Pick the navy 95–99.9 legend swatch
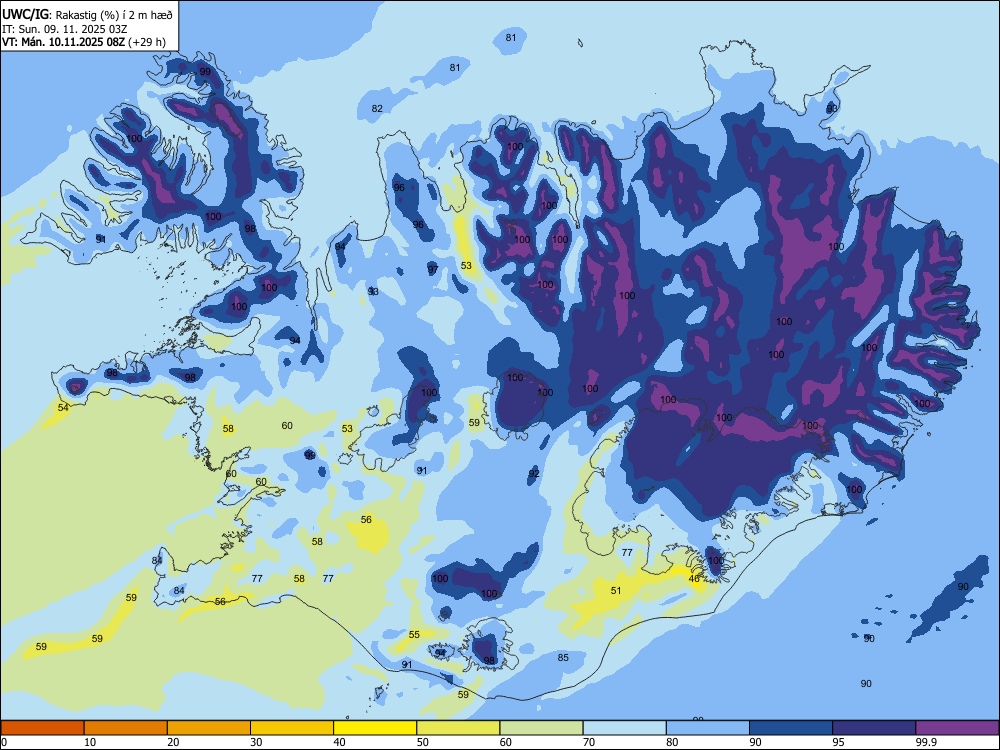1000x750 pixels. pos(874,728)
